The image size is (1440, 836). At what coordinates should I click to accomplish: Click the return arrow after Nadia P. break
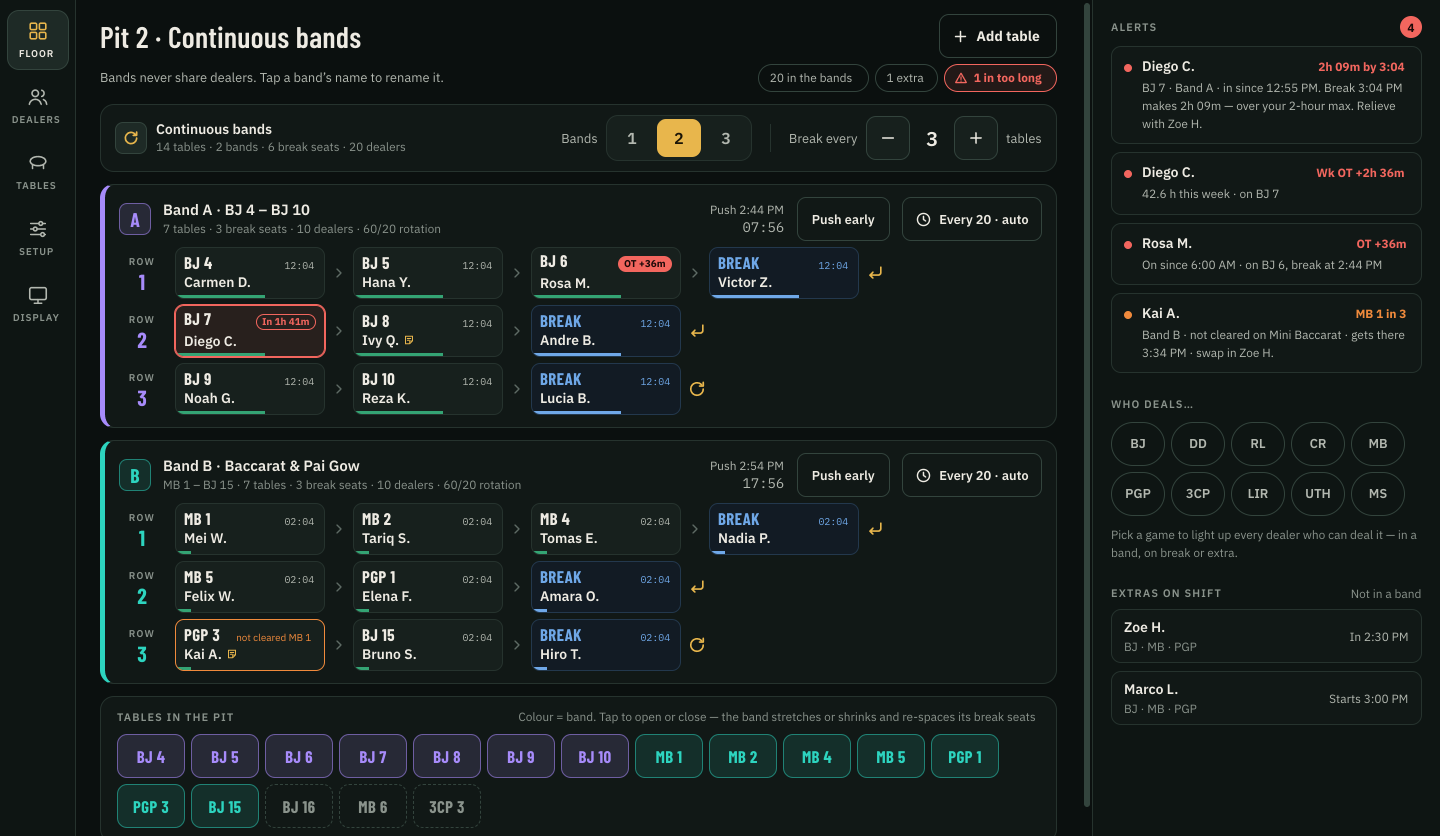click(x=875, y=528)
